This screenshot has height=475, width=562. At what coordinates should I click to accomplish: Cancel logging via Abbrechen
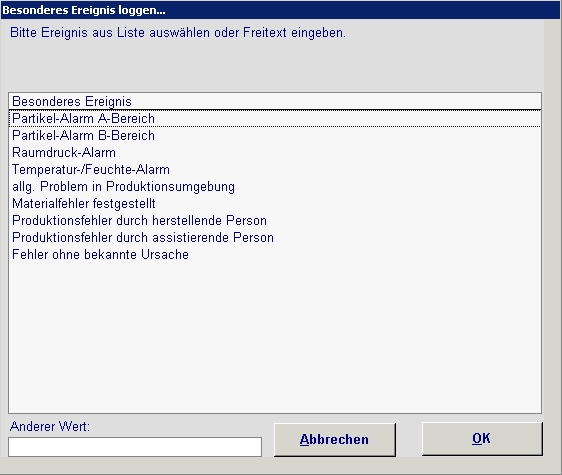335,440
